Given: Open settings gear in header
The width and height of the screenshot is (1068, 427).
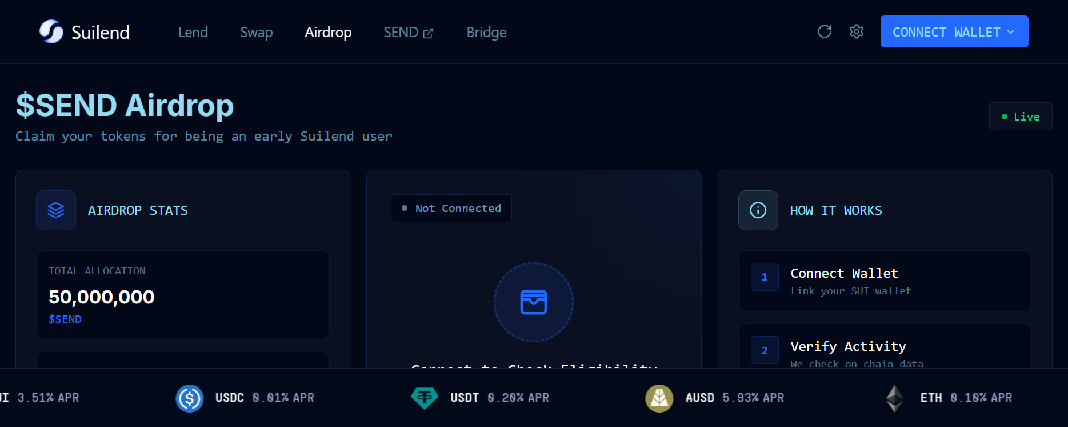Looking at the screenshot, I should [x=856, y=31].
